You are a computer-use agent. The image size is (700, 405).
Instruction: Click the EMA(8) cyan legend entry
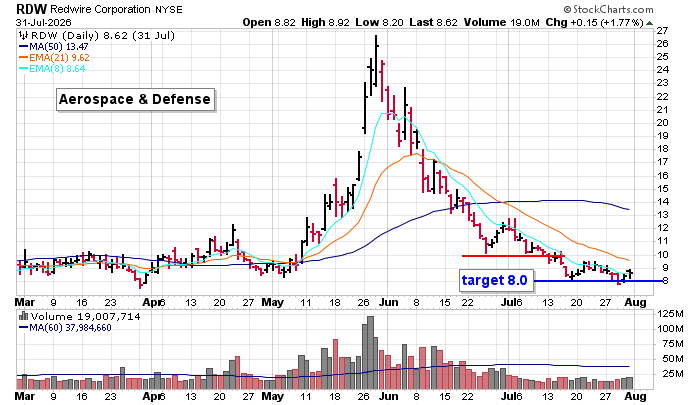[x=52, y=69]
